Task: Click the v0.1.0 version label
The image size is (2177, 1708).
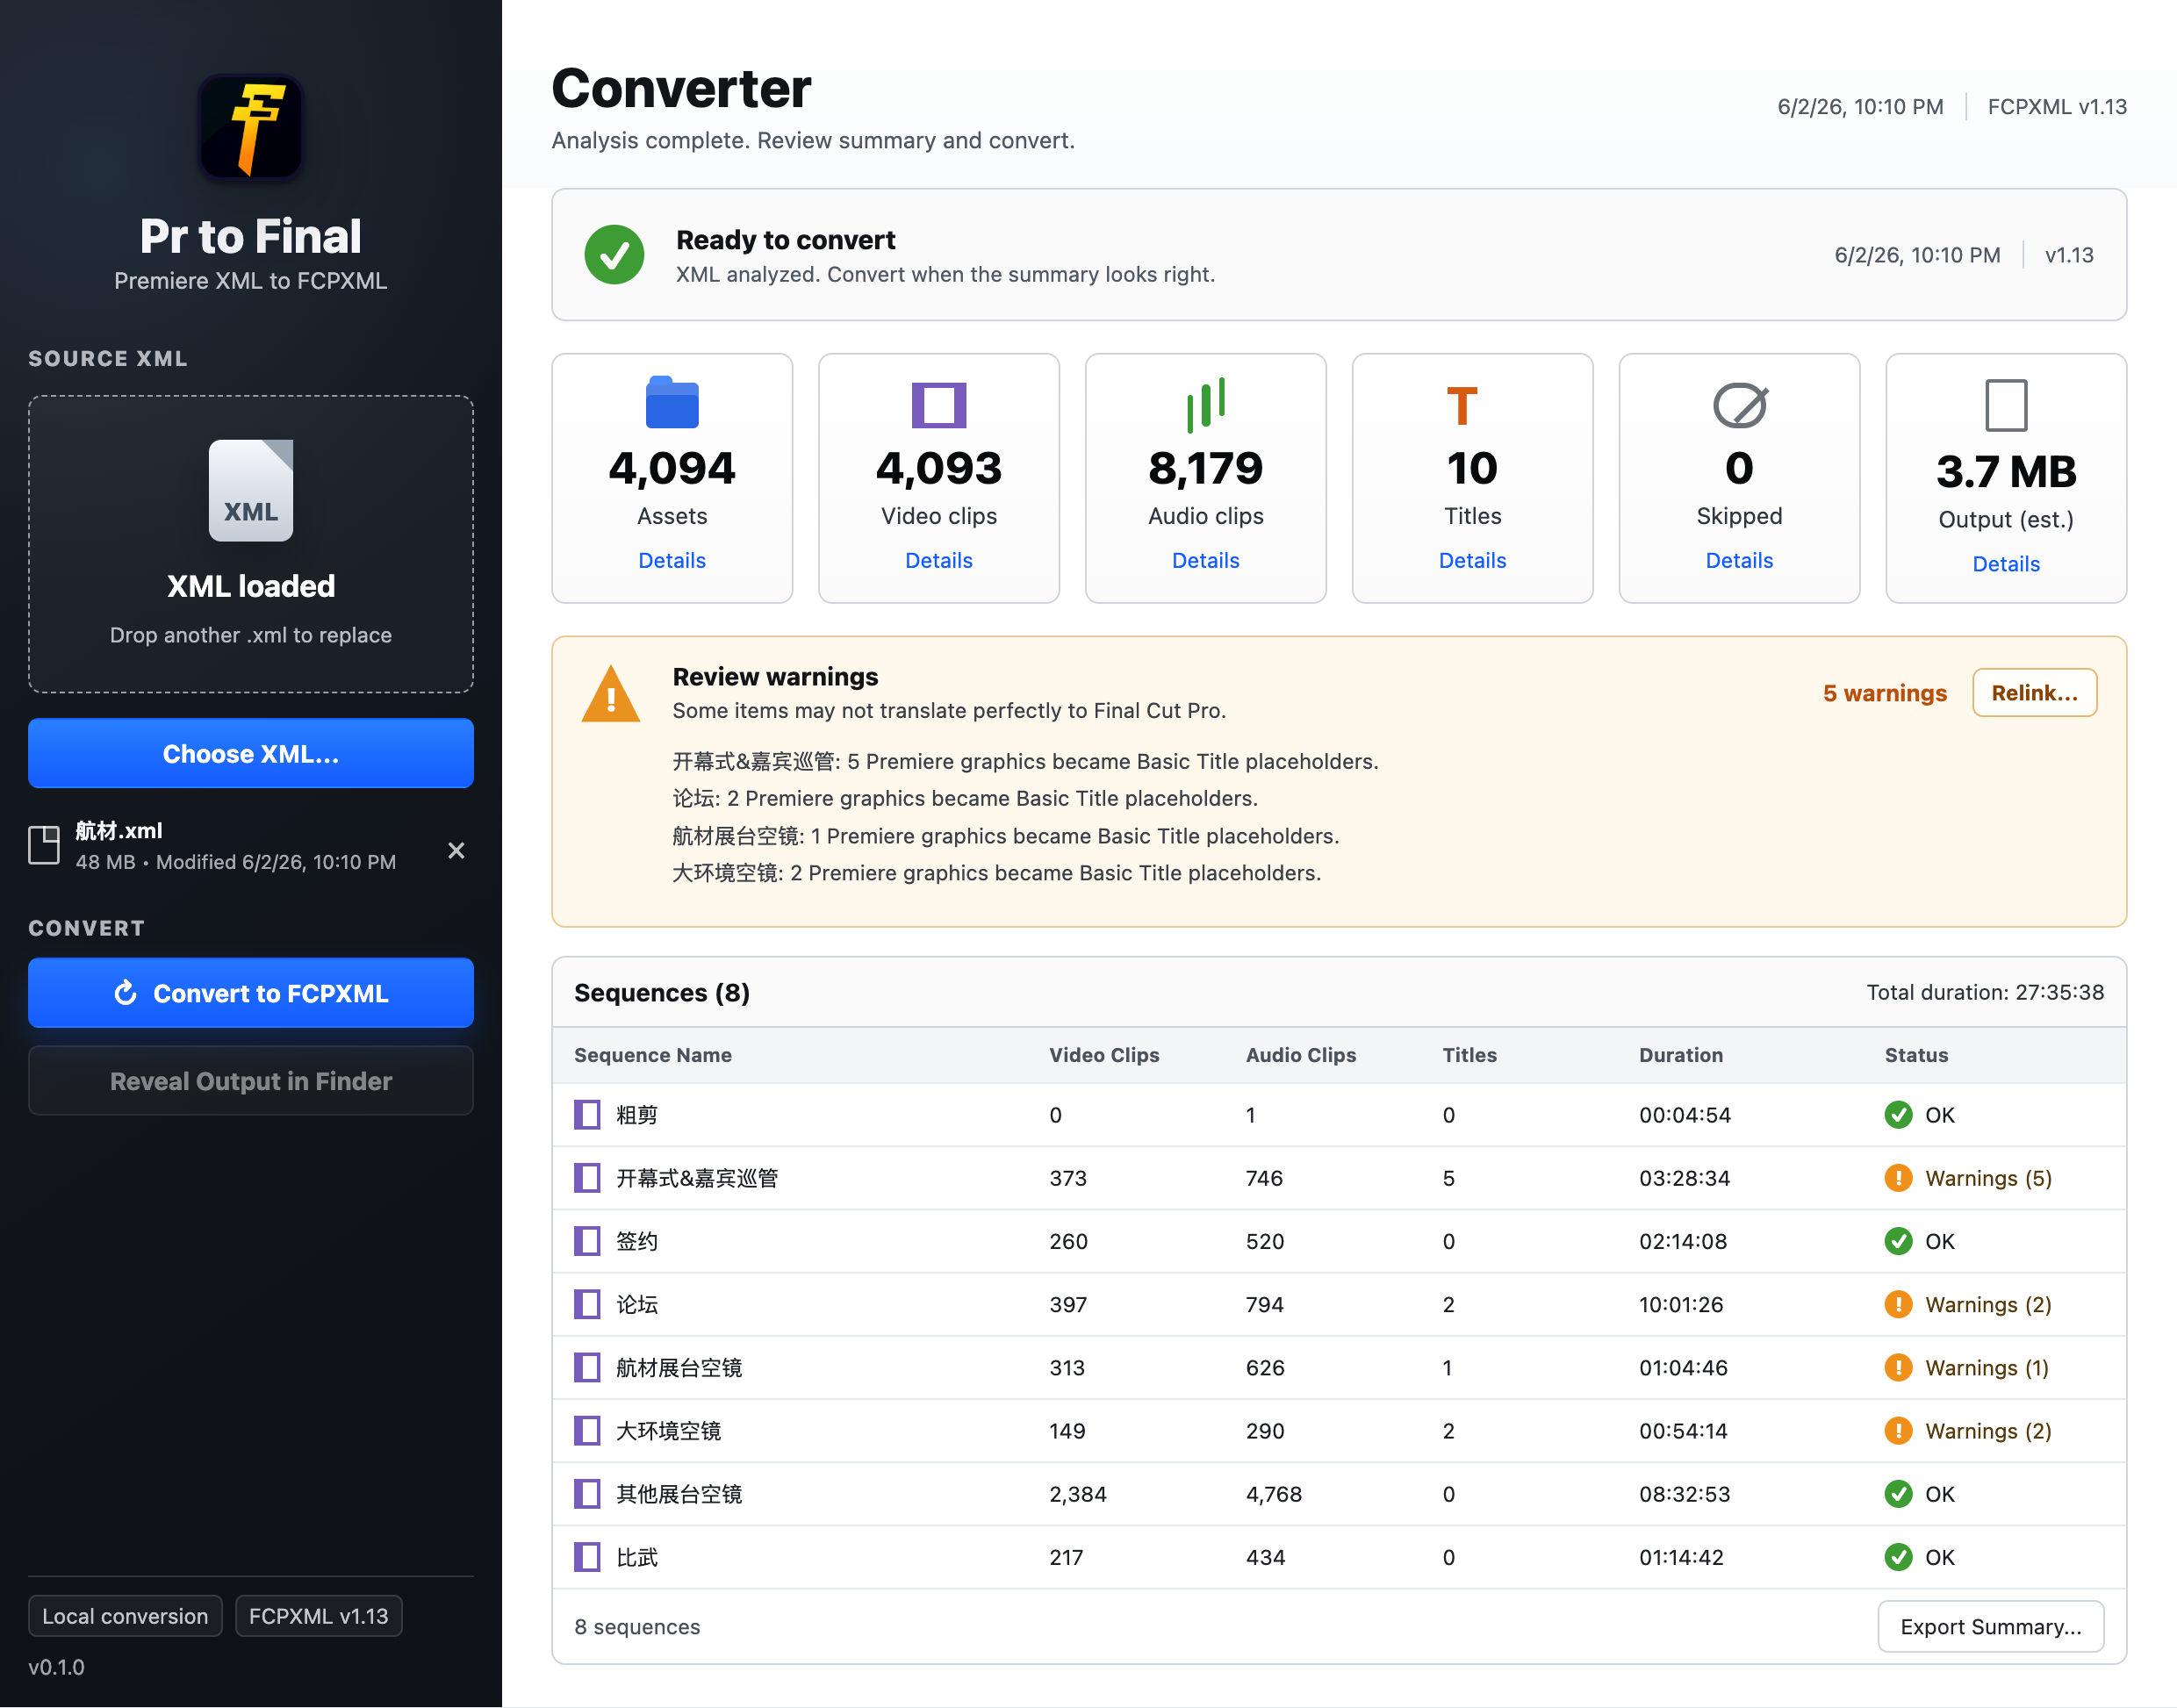Action: (x=56, y=1667)
